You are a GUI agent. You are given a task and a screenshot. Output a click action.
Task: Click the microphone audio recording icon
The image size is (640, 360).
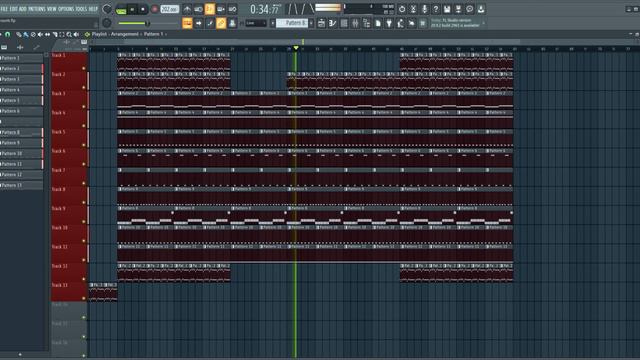pyautogui.click(x=424, y=9)
